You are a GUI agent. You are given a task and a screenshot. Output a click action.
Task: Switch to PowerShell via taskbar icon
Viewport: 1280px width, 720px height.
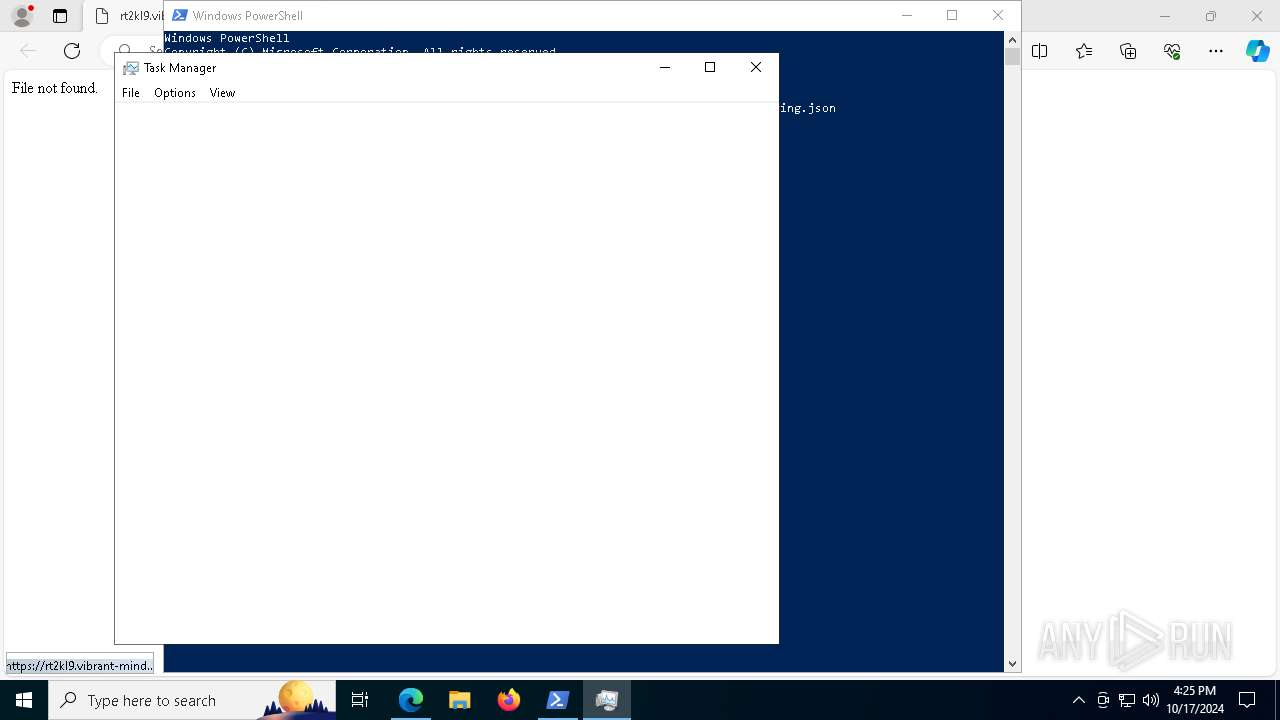click(557, 700)
